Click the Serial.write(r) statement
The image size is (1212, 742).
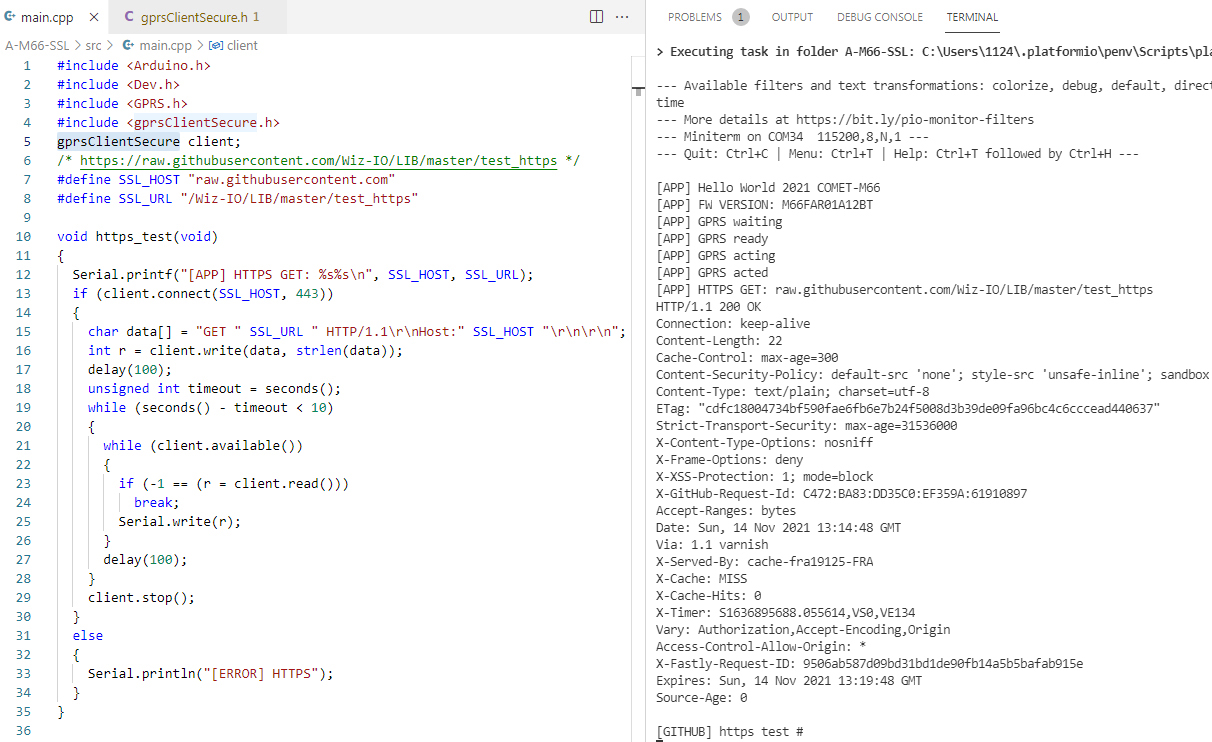pos(180,521)
